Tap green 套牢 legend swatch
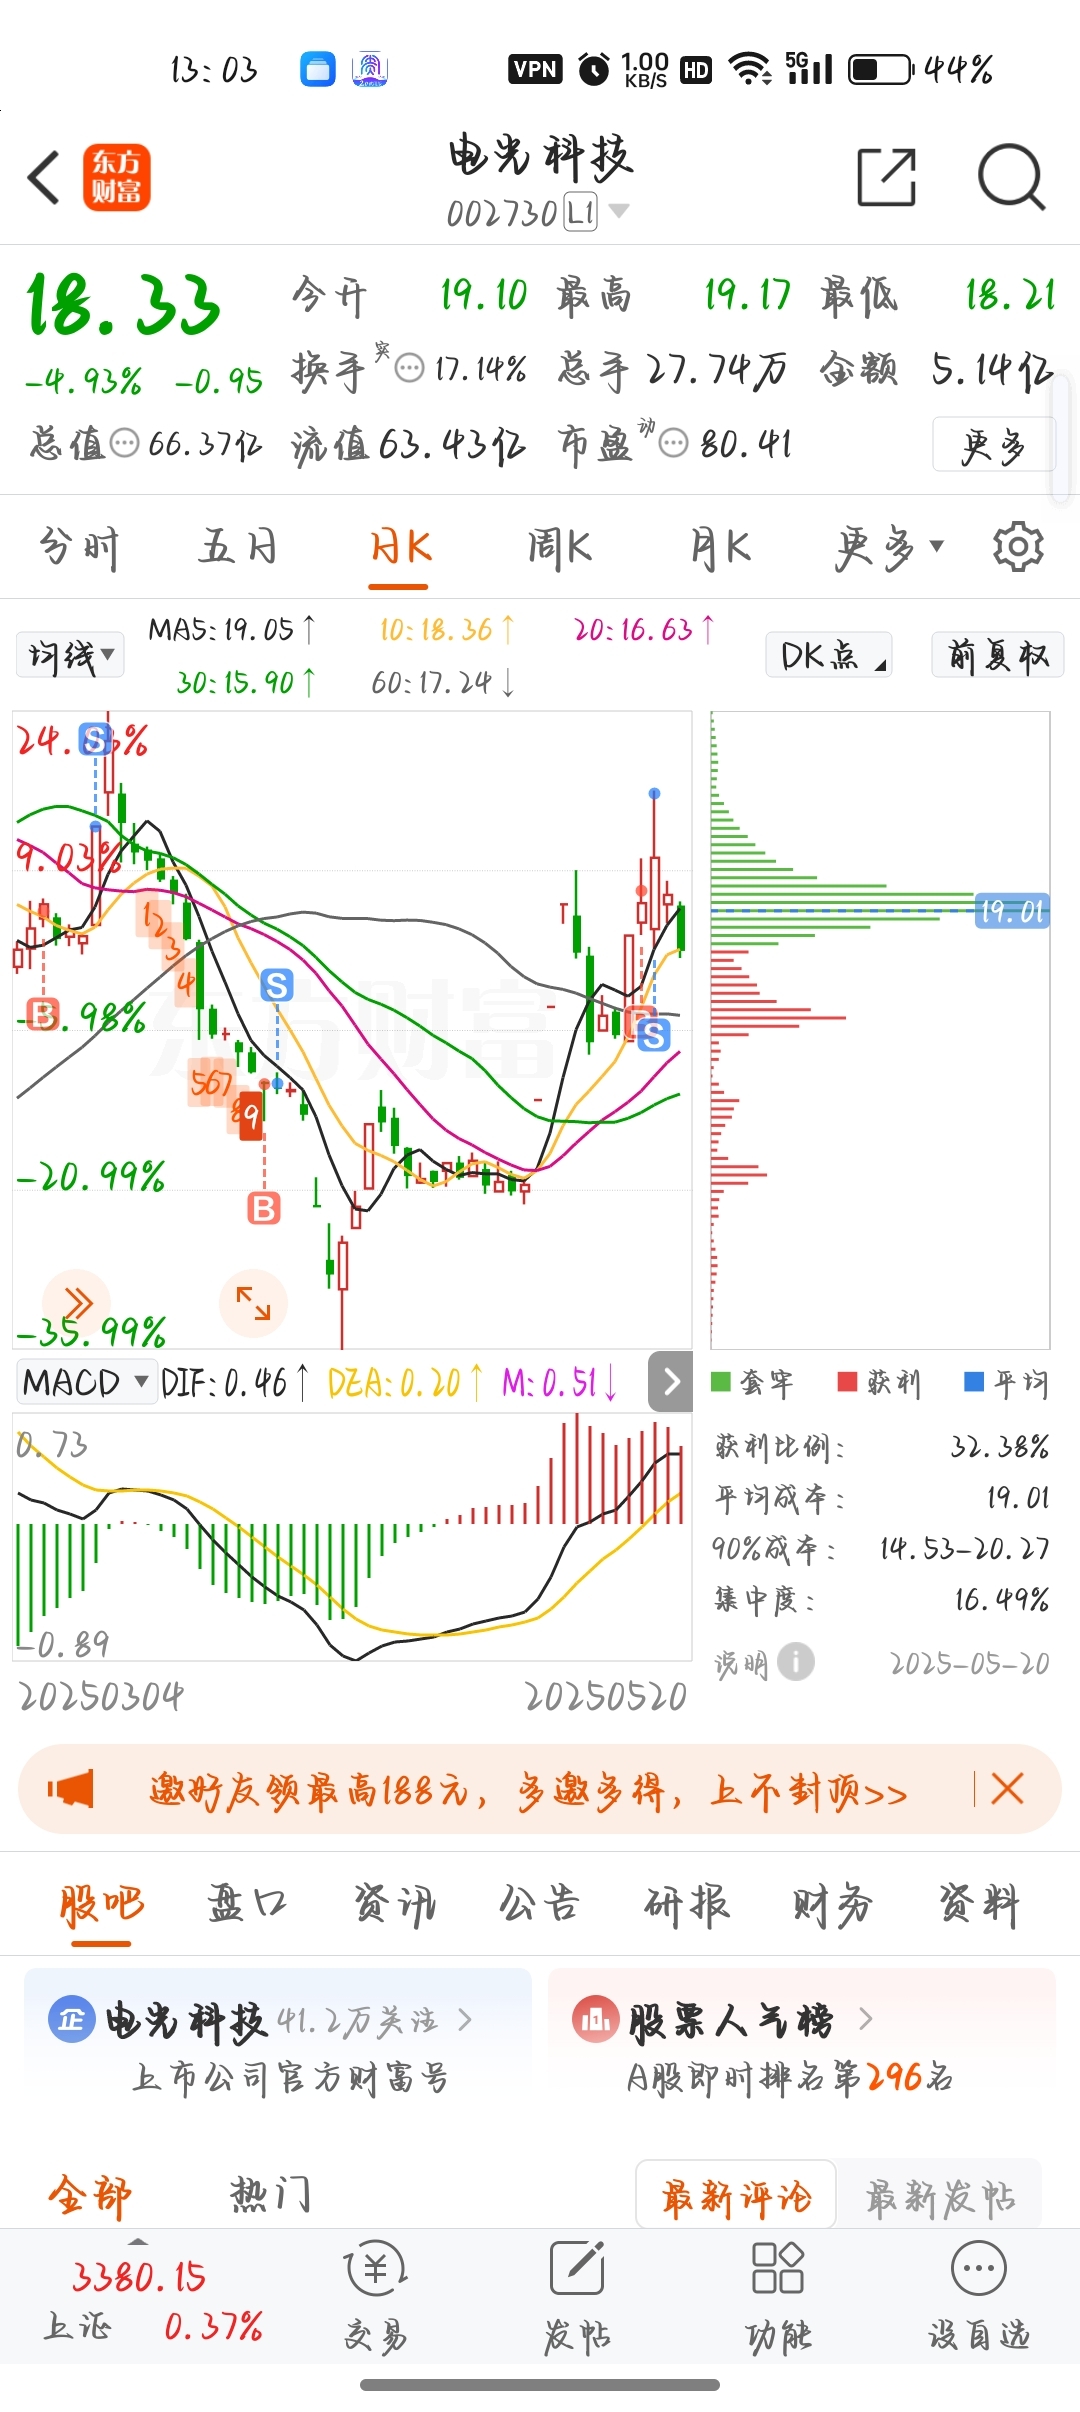 [x=720, y=1381]
